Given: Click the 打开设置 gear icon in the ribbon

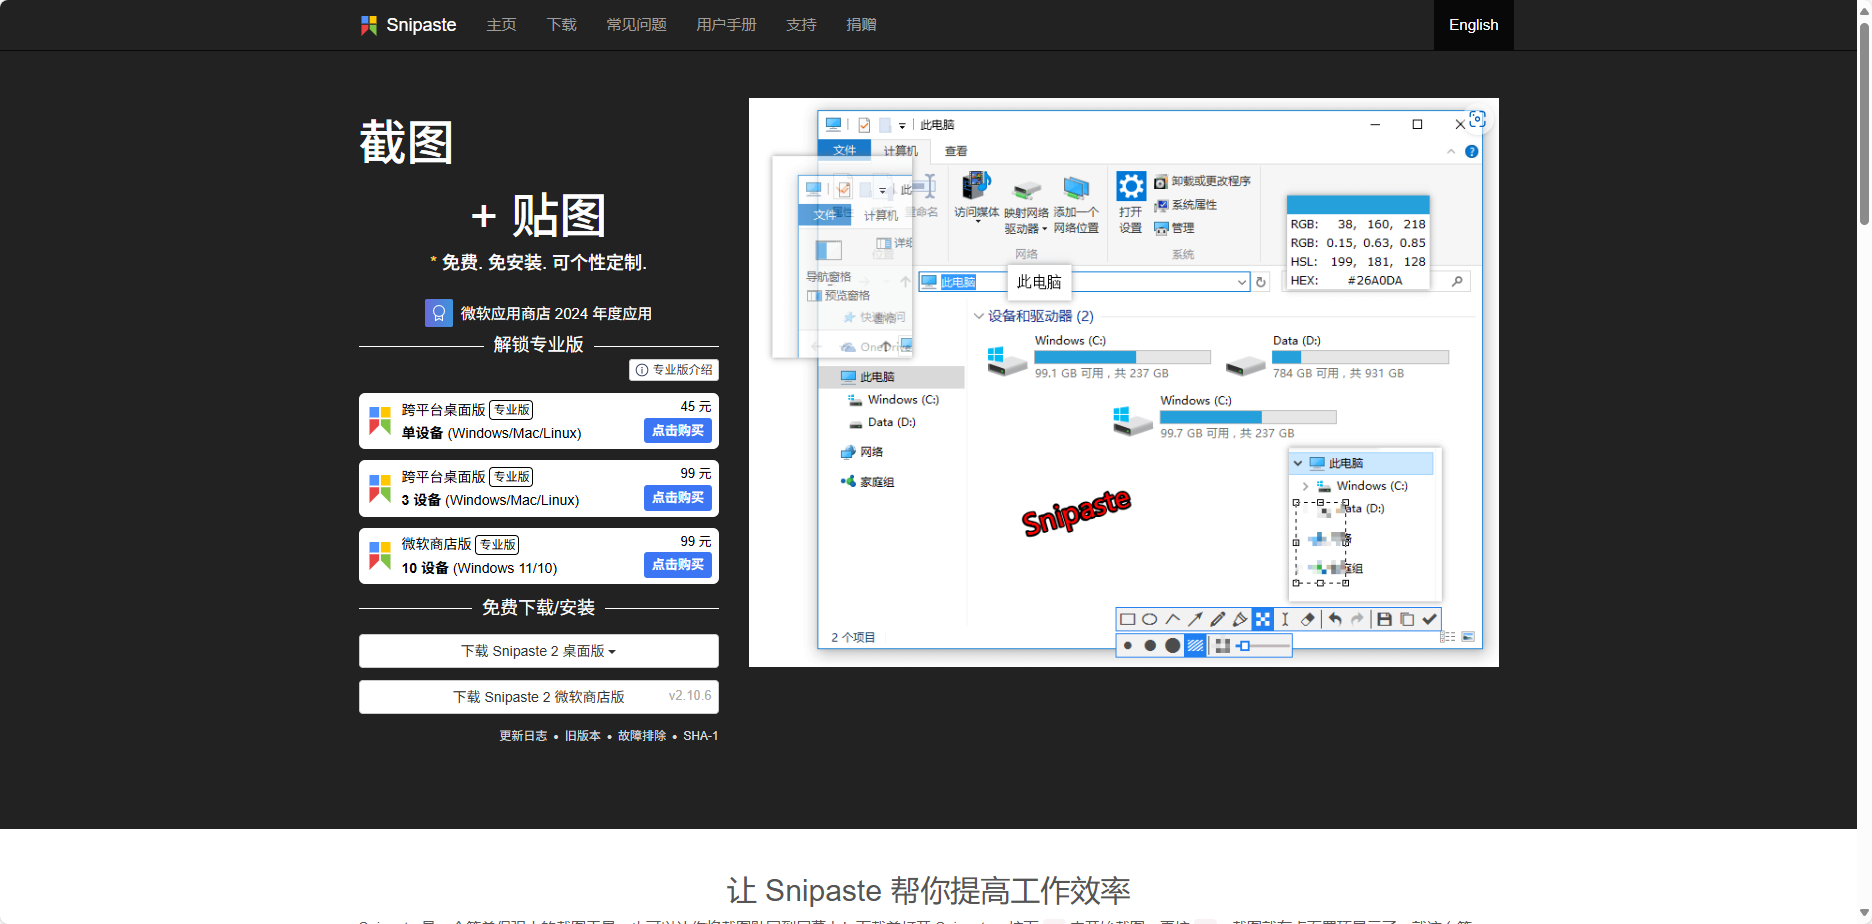Looking at the screenshot, I should (1131, 186).
